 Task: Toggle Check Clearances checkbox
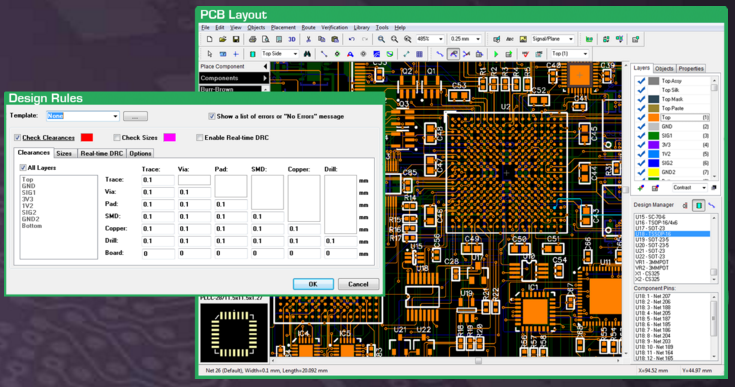17,137
